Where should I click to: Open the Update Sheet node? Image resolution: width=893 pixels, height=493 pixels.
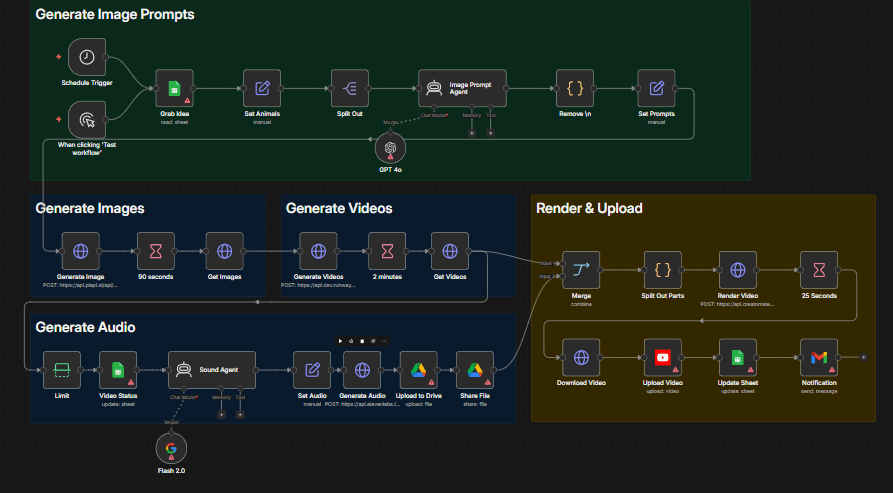coord(738,358)
